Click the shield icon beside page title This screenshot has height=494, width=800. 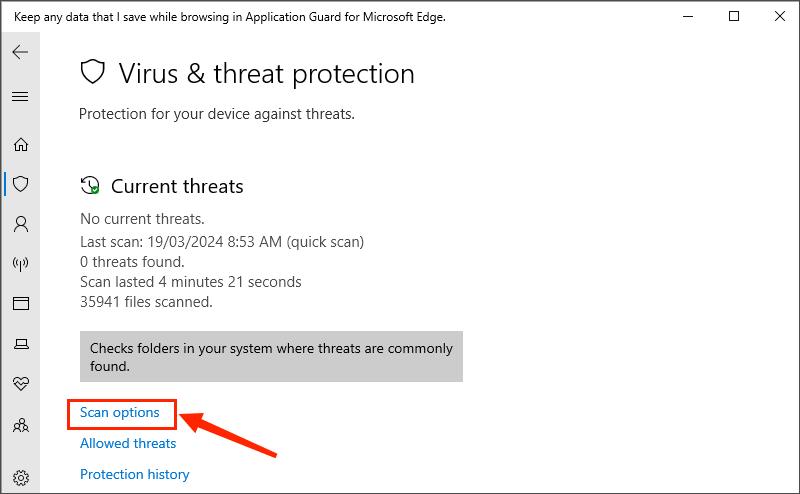93,73
